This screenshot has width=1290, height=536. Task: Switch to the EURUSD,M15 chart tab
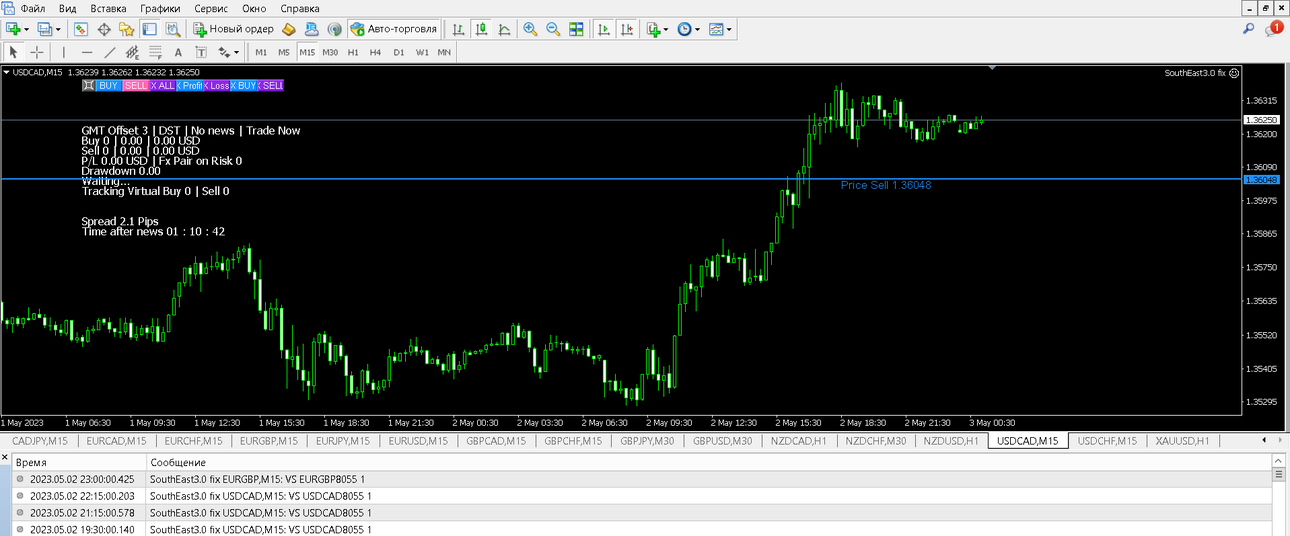click(x=420, y=441)
